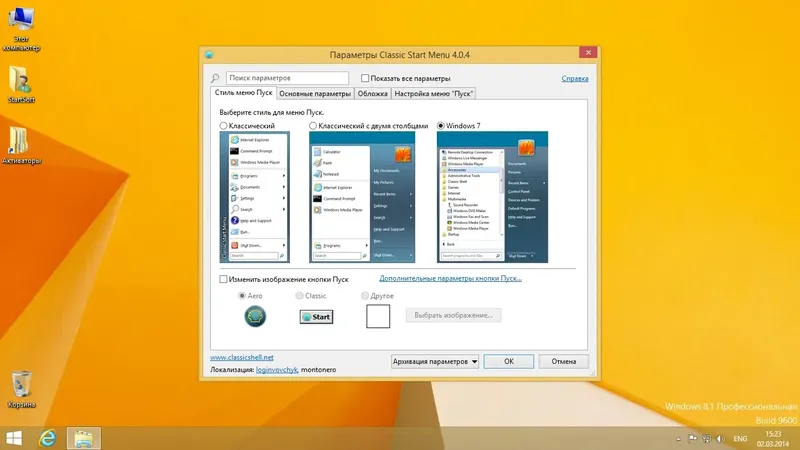
Task: Click the Classic Start button image
Action: 316,317
